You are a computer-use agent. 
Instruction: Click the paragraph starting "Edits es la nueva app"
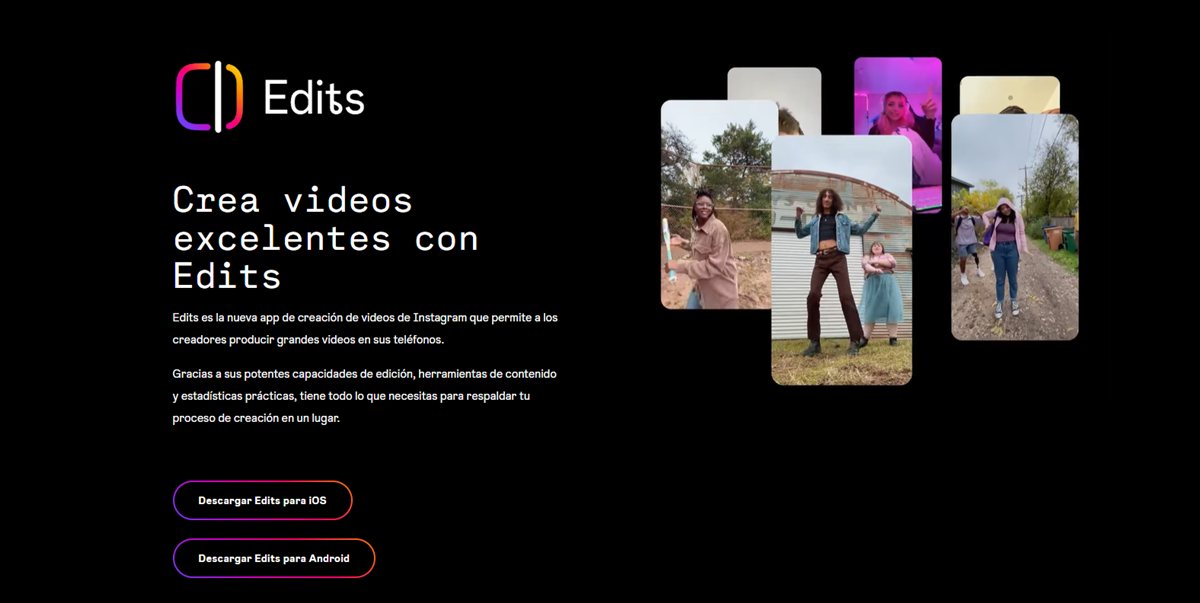[365, 328]
